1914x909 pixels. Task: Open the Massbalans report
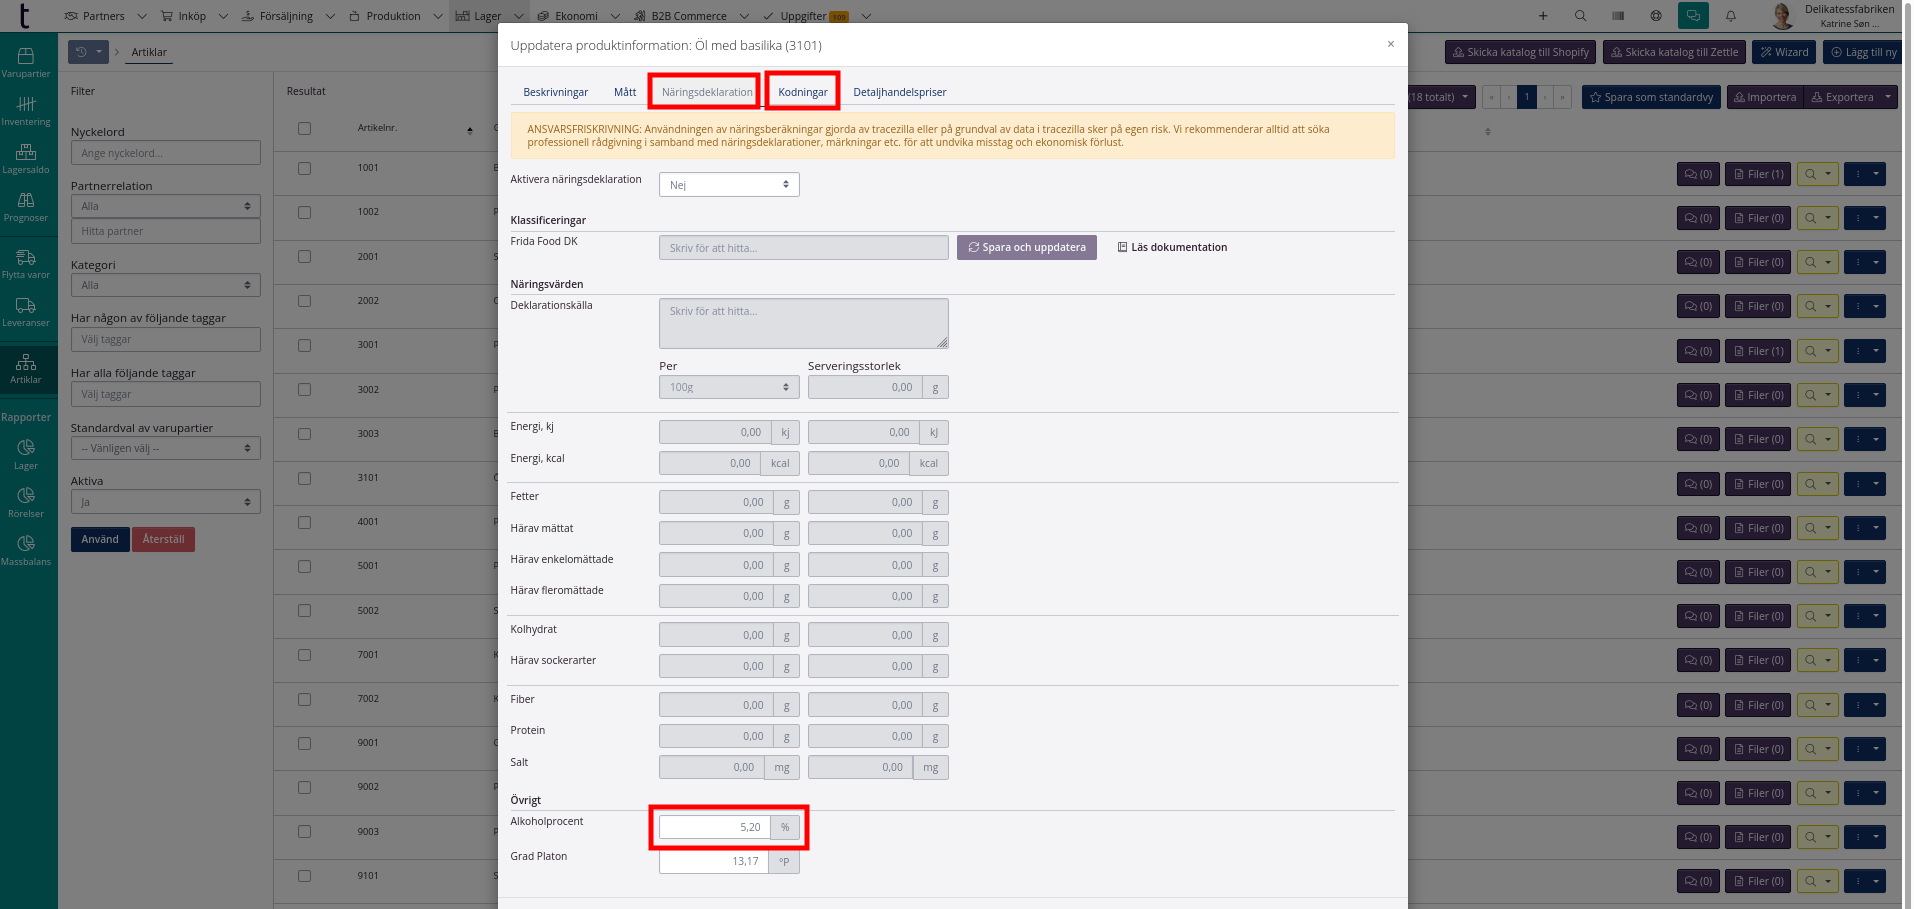pos(26,550)
